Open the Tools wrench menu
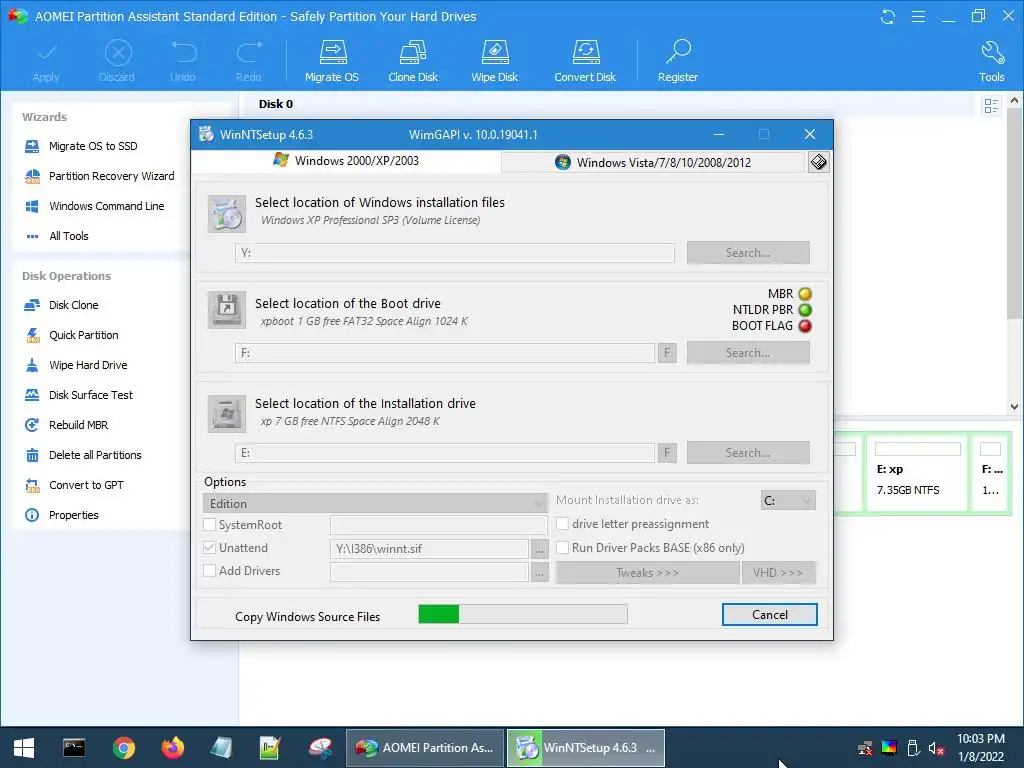This screenshot has height=768, width=1024. 991,61
